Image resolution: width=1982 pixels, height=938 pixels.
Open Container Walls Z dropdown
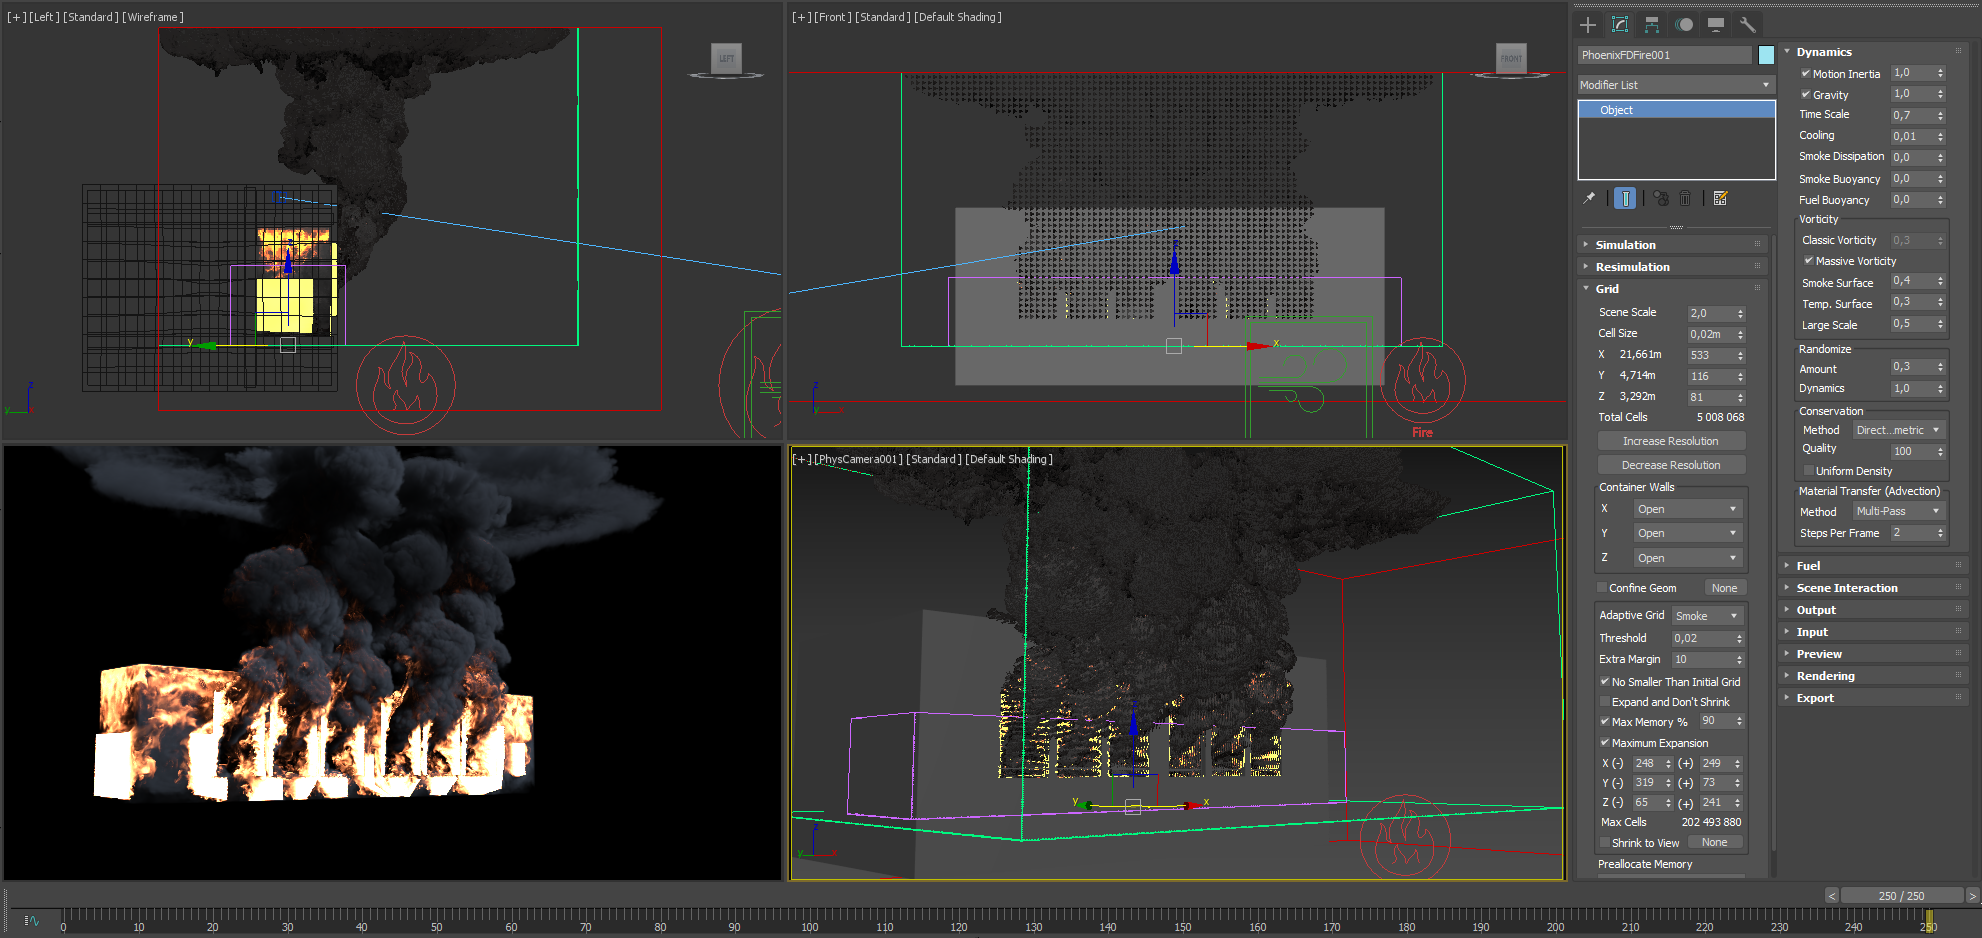[x=1688, y=558]
